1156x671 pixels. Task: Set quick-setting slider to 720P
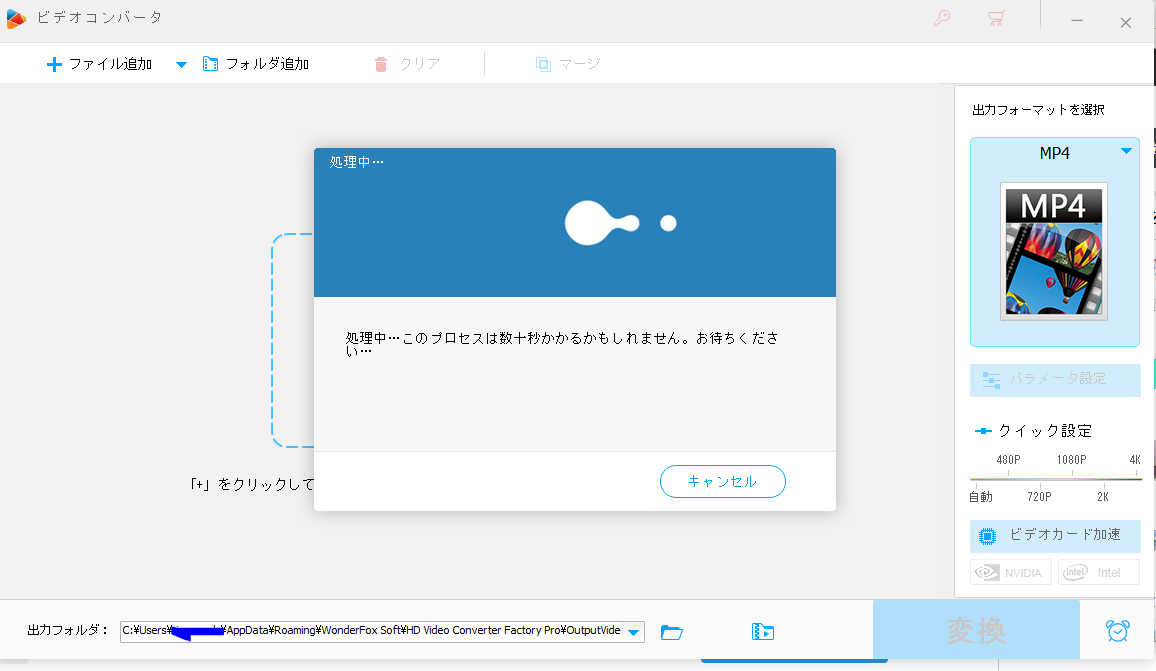pyautogui.click(x=1039, y=496)
